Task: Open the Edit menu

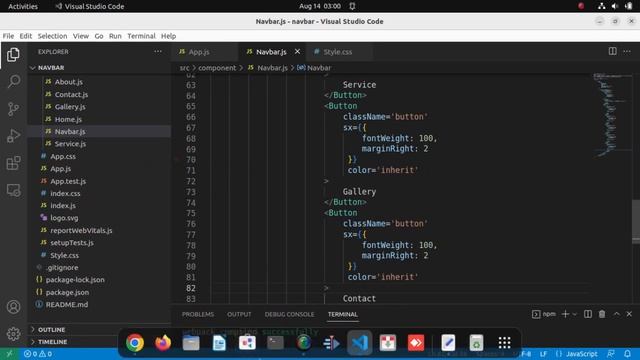Action: click(26, 36)
